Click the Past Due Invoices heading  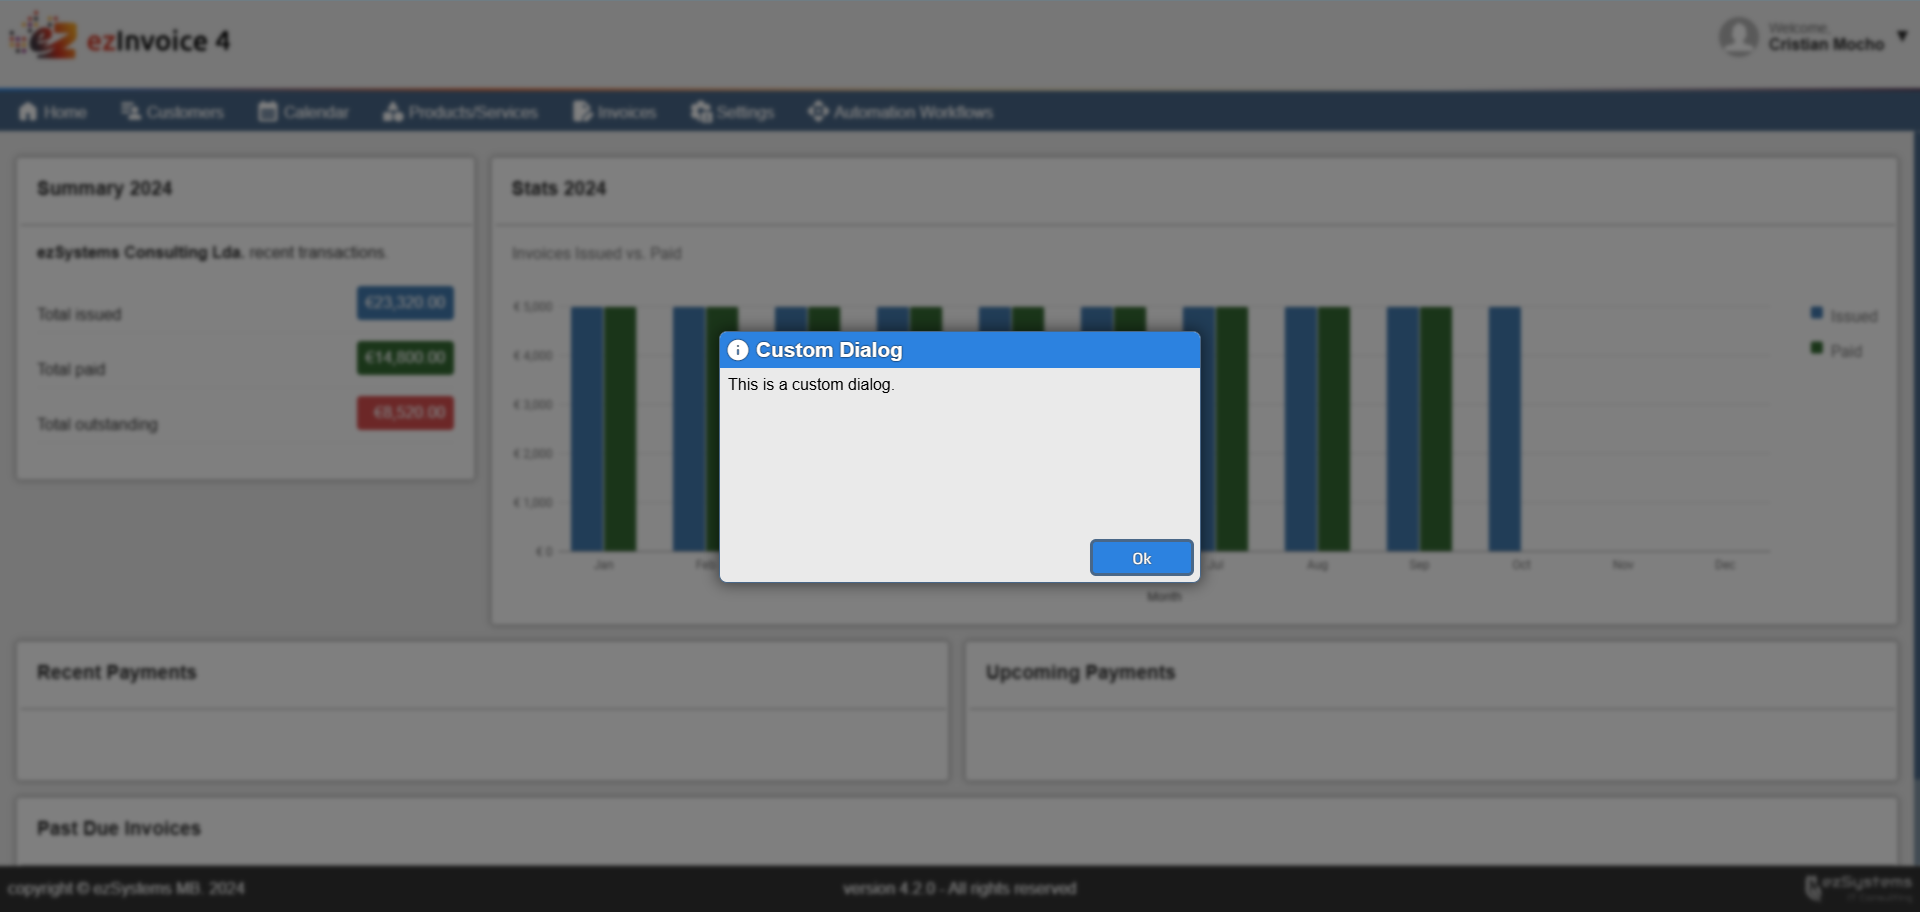coord(119,828)
